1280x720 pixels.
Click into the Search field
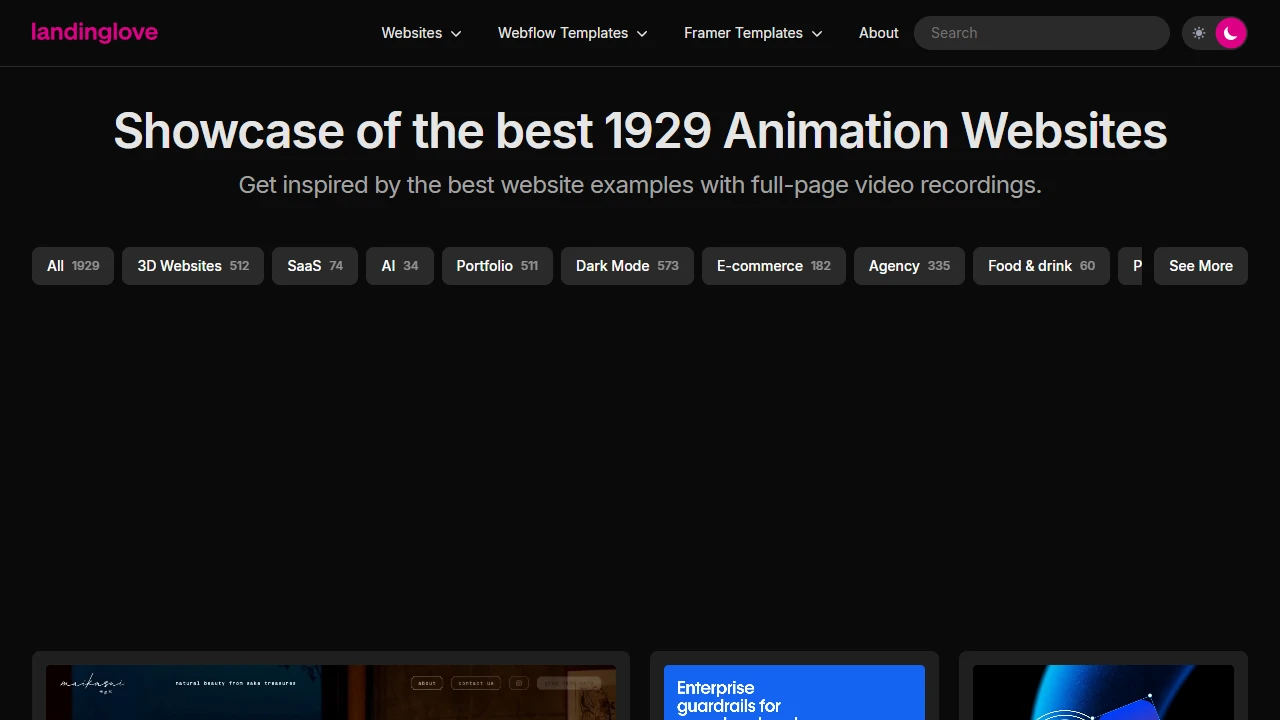pos(1041,33)
